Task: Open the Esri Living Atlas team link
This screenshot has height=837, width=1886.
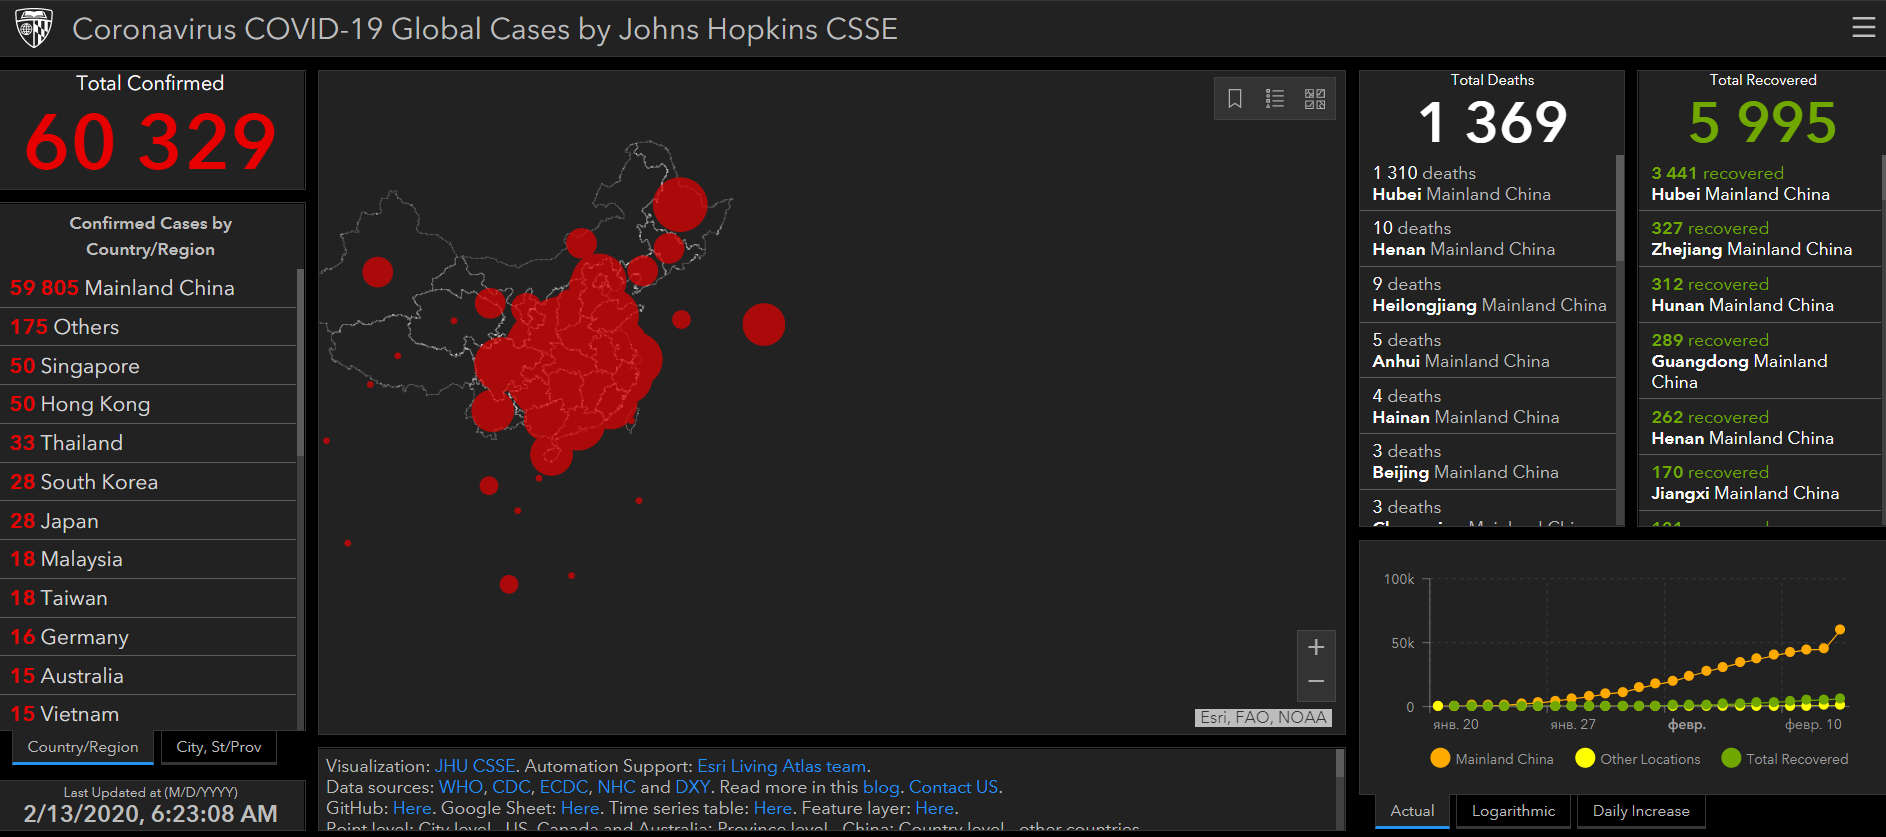Action: 781,766
